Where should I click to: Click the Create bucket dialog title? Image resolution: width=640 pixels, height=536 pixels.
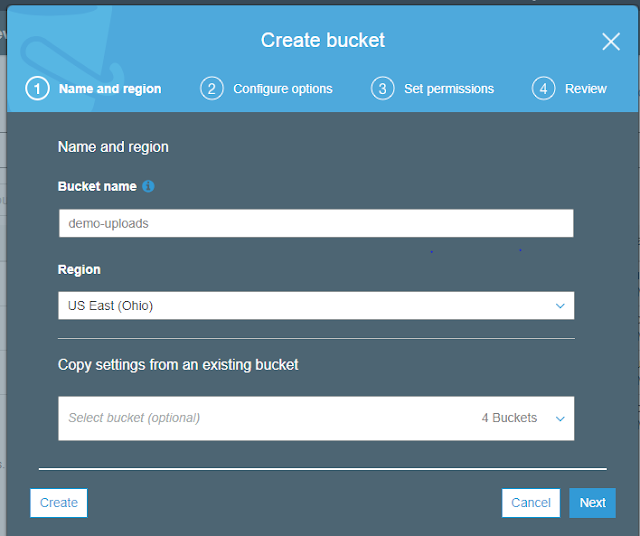(x=322, y=40)
